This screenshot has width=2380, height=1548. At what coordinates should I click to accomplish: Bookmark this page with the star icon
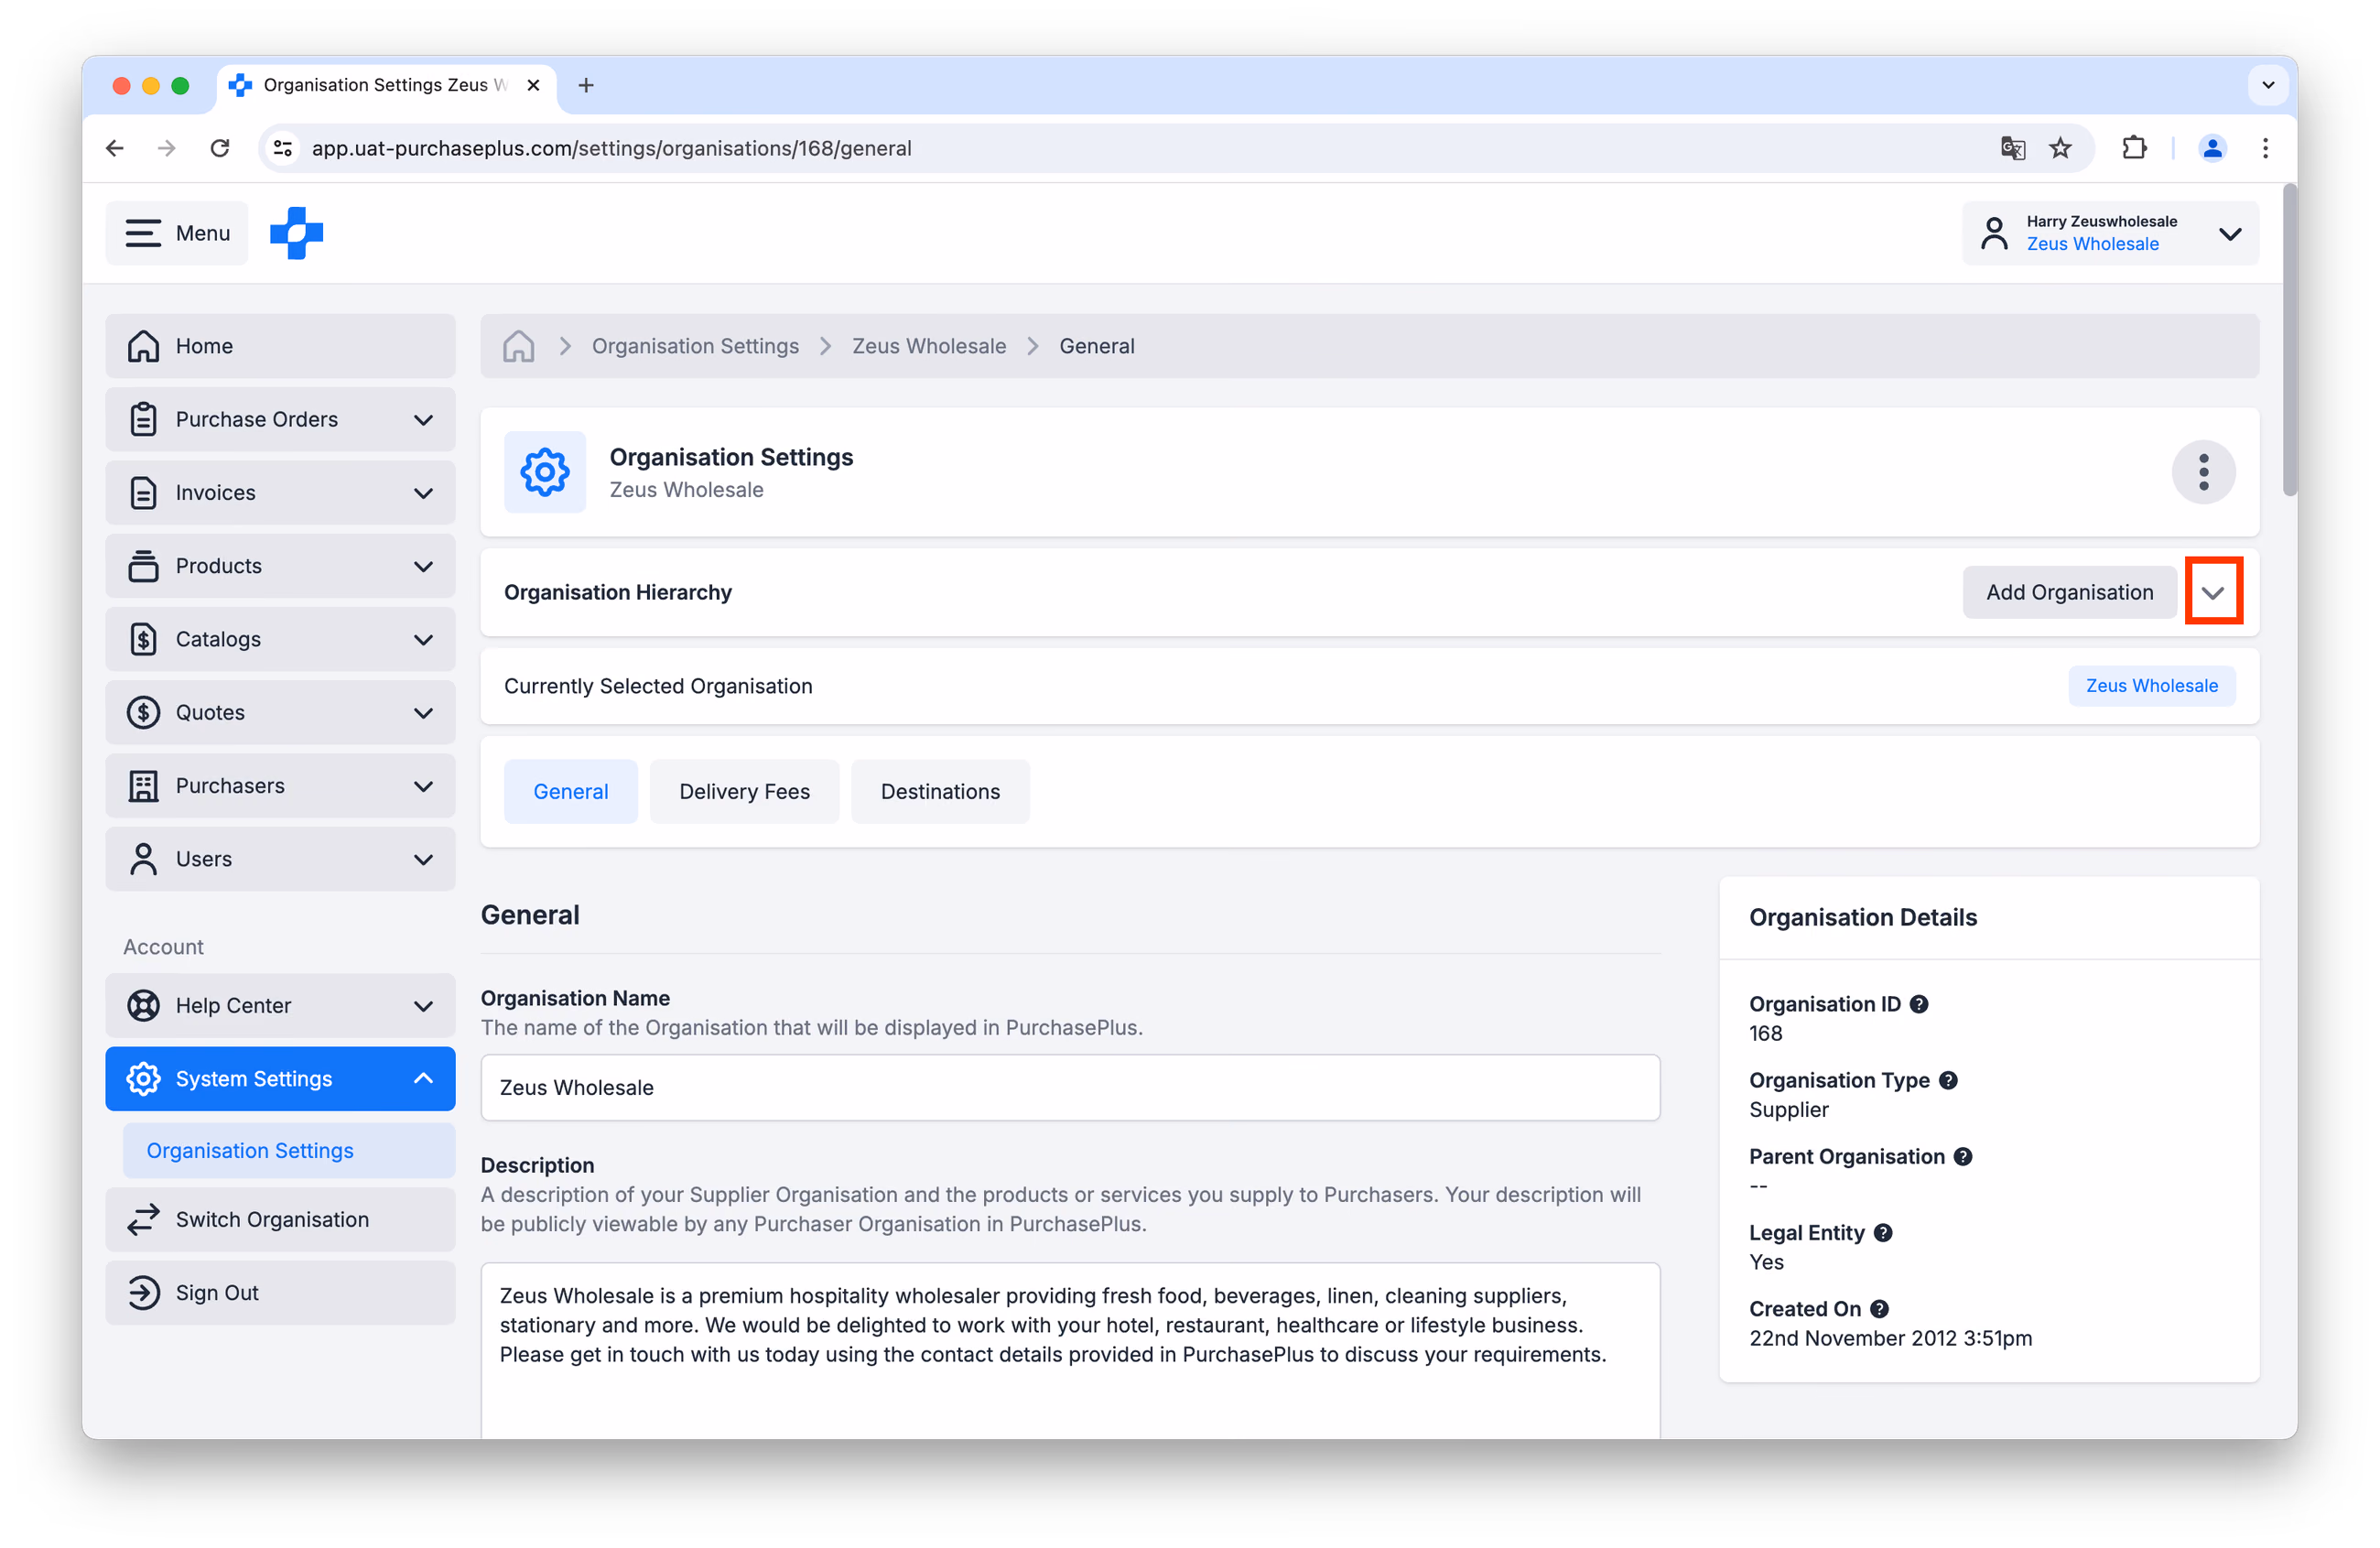(2060, 148)
